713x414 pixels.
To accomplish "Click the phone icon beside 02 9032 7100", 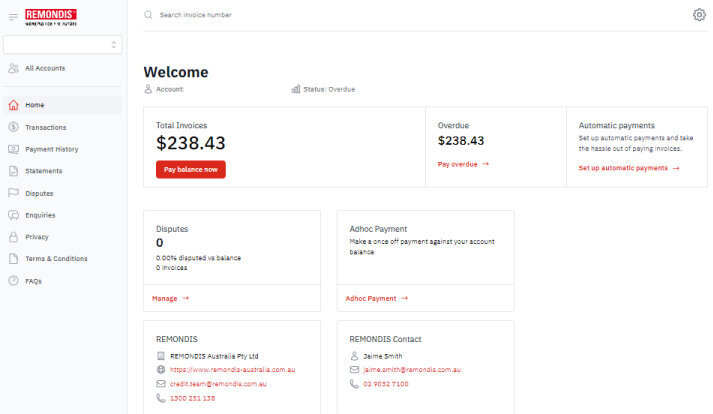I will pyautogui.click(x=354, y=384).
